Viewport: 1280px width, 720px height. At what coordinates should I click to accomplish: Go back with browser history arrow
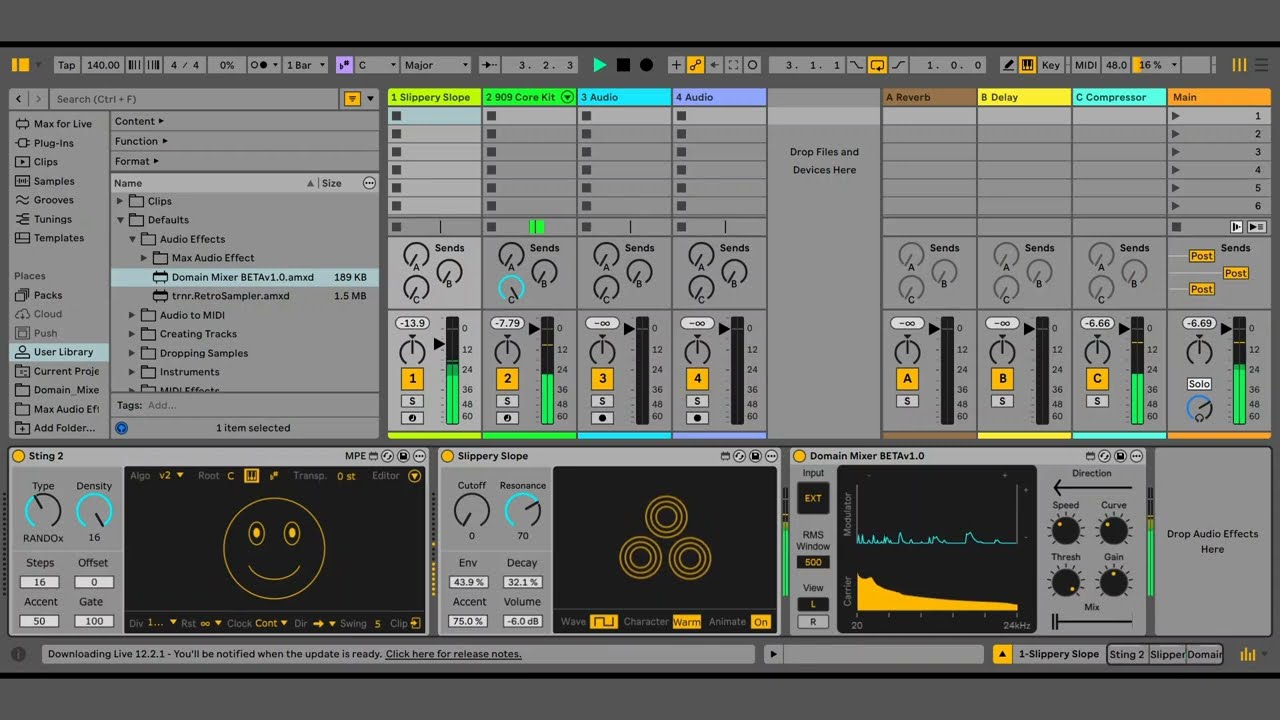tap(20, 99)
